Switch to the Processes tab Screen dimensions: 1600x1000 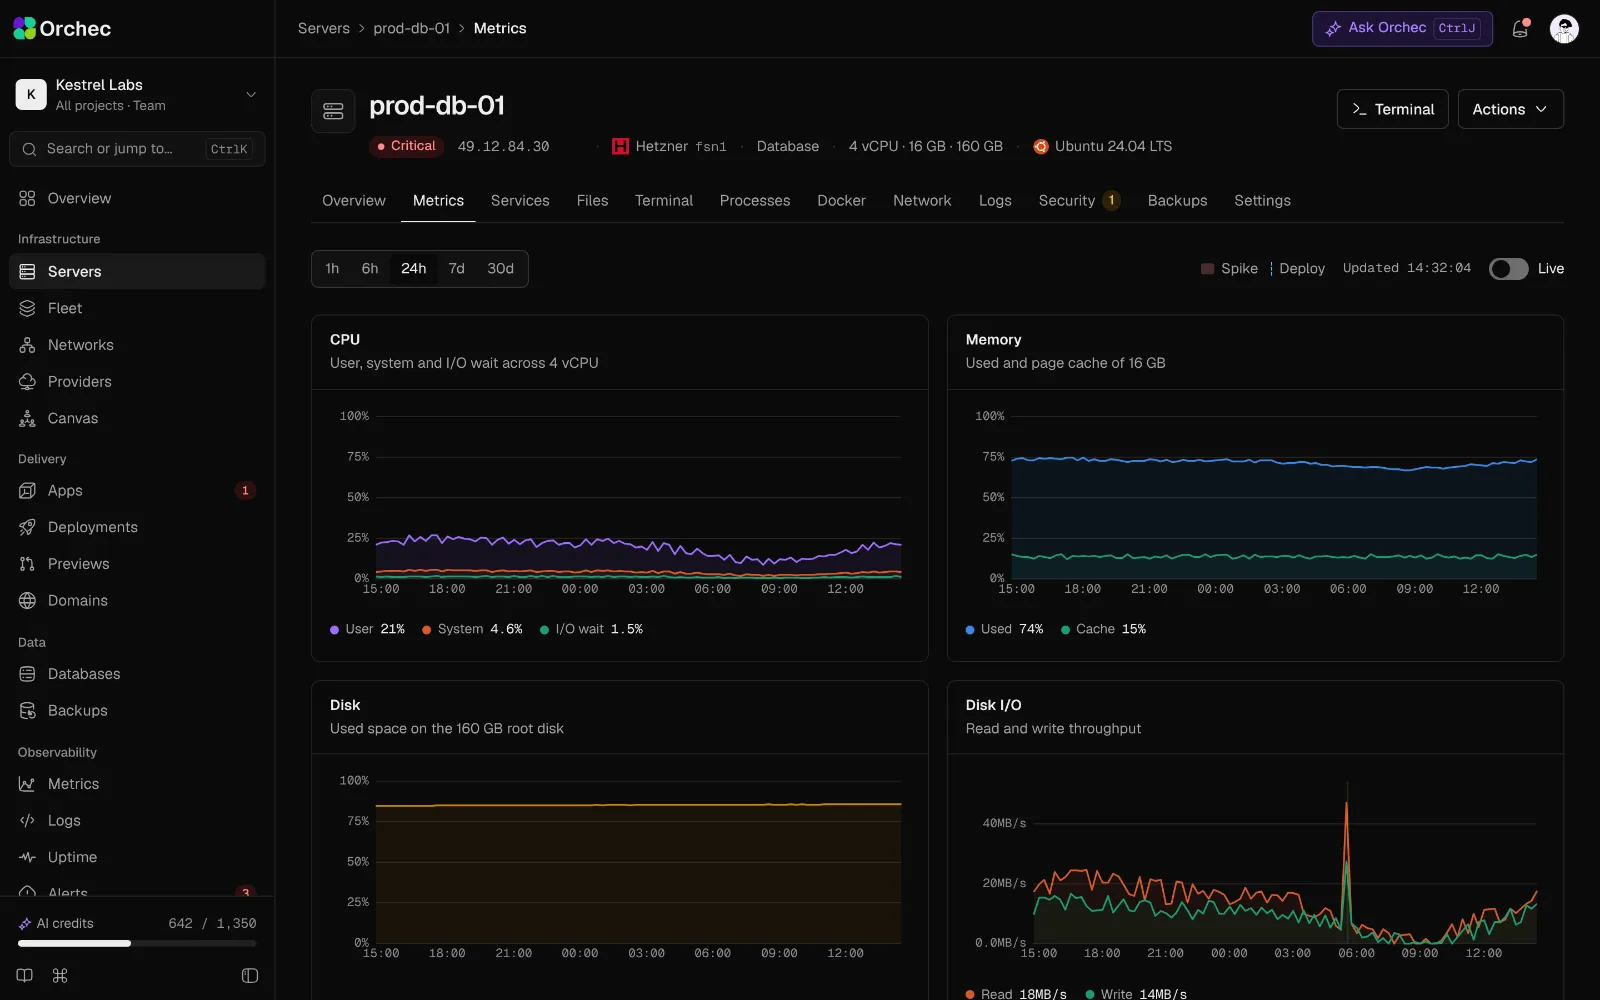click(755, 200)
